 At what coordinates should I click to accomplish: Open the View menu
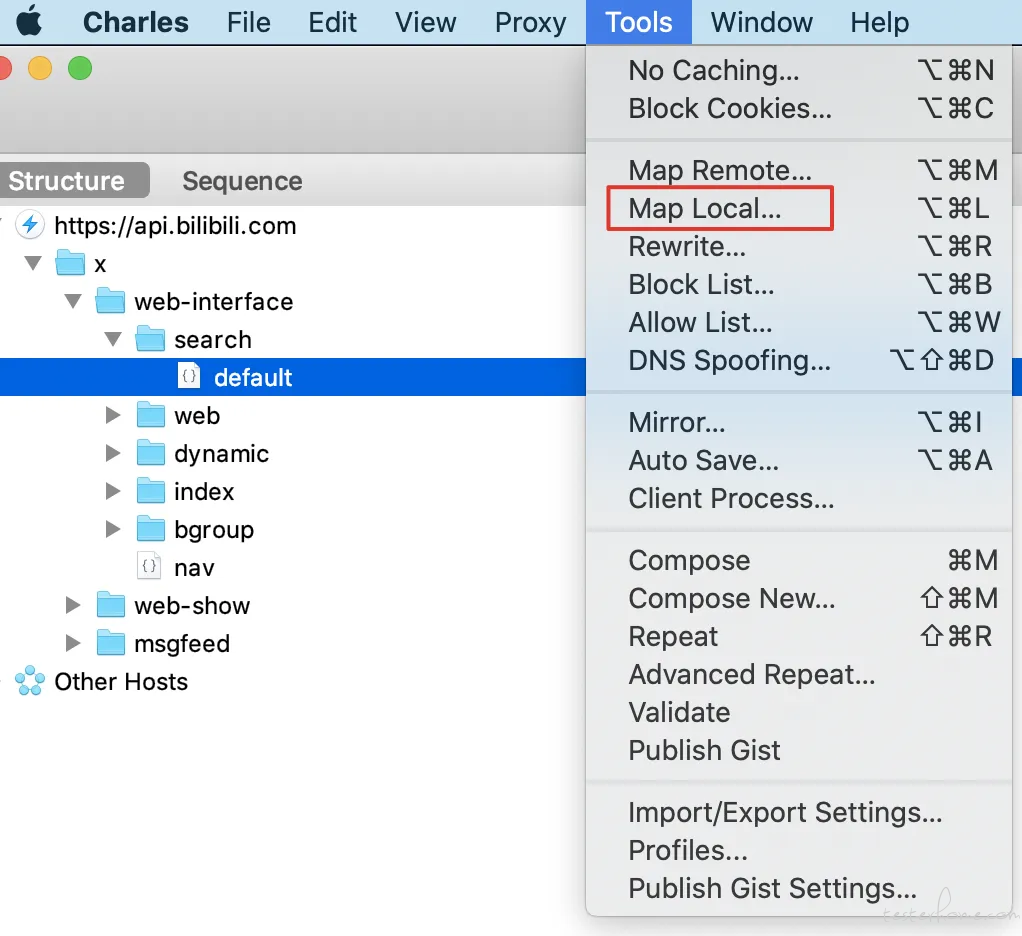coord(425,22)
